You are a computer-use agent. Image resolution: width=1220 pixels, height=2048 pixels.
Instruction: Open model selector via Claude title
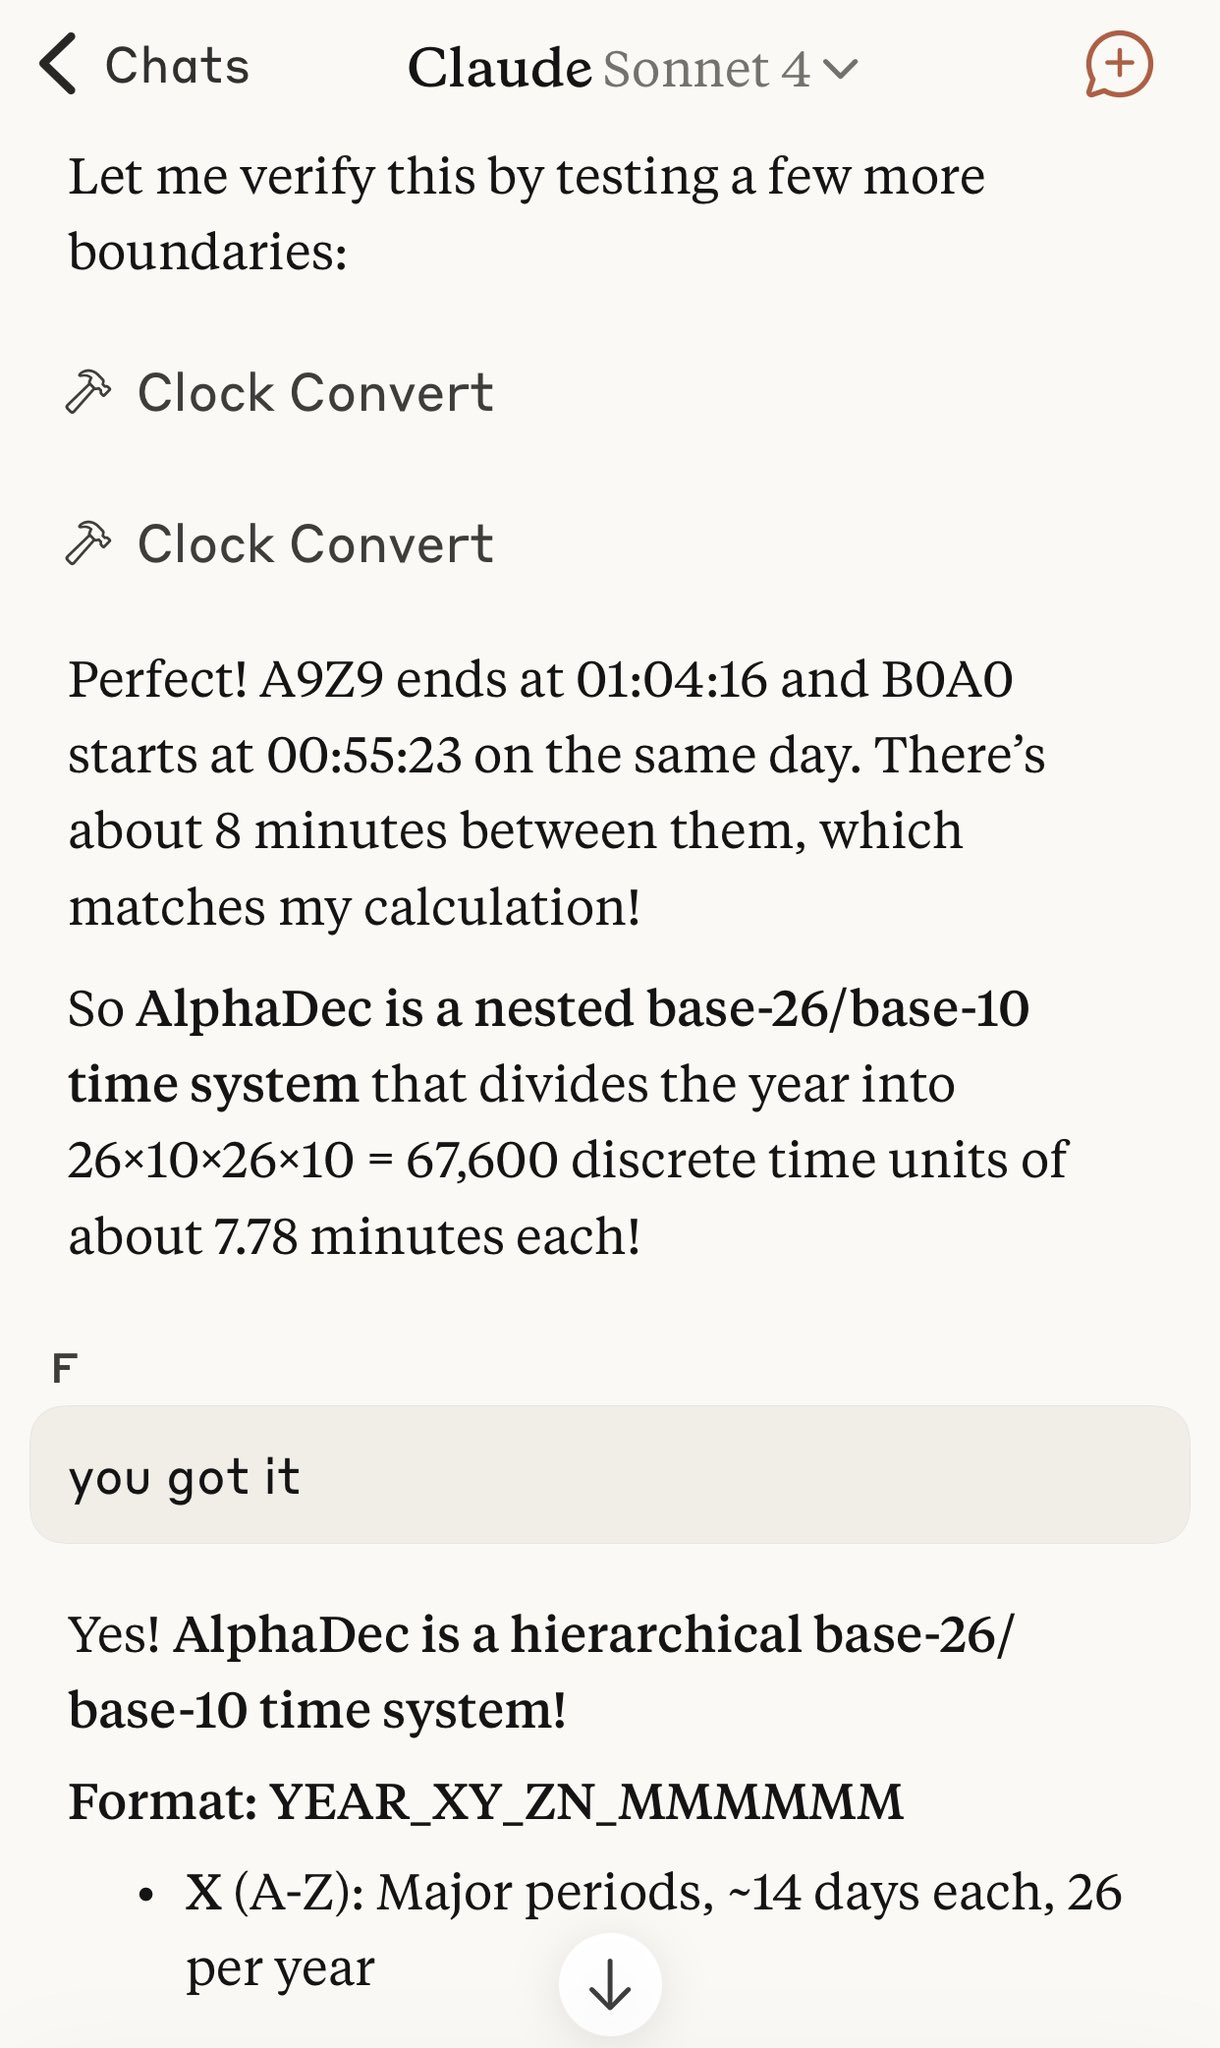pos(499,68)
